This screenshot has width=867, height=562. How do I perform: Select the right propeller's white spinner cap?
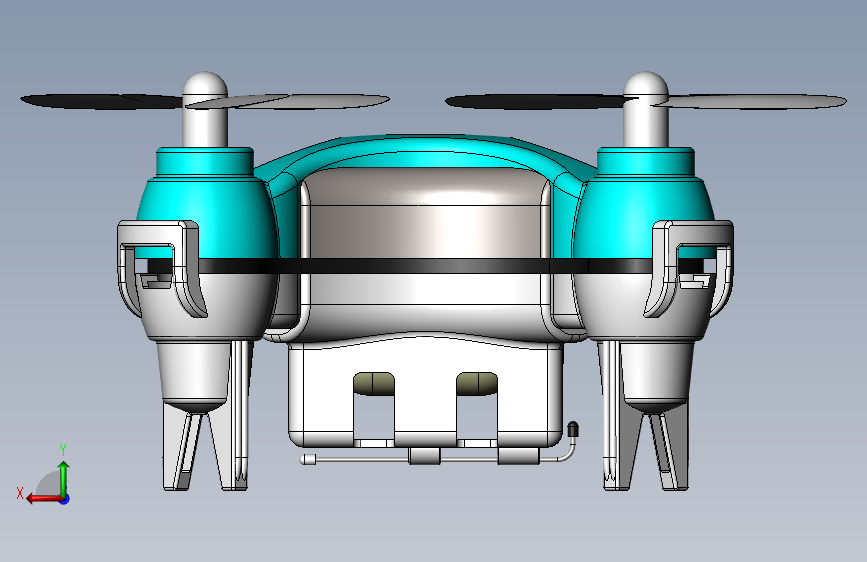(x=646, y=110)
